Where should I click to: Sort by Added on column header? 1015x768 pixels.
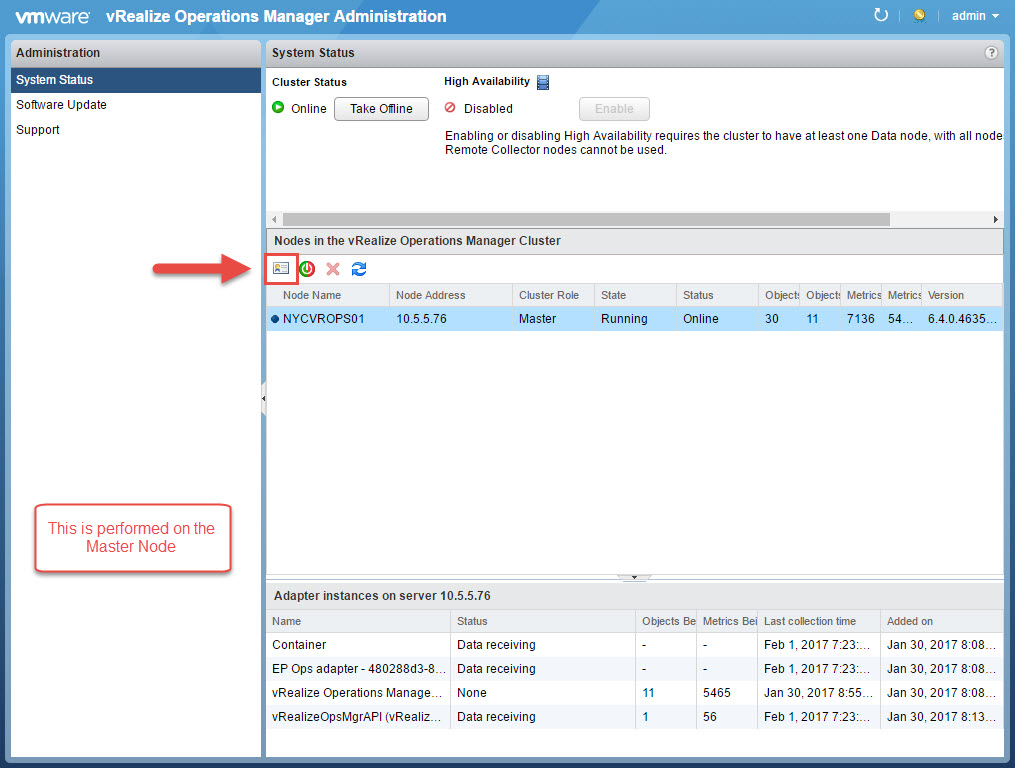point(942,621)
